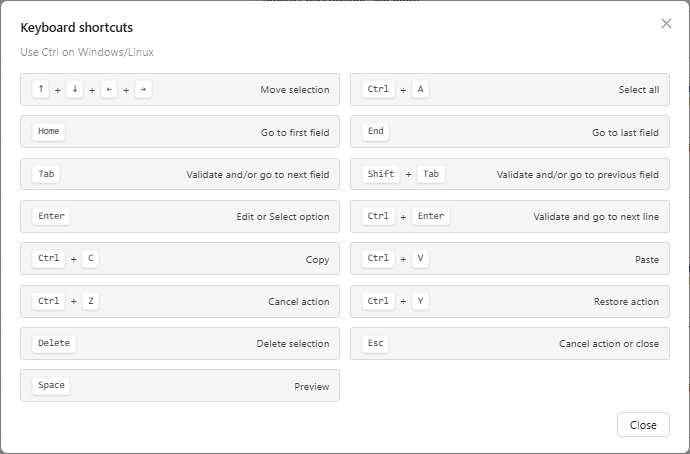Select the Move selection shortcut row
Image resolution: width=690 pixels, height=454 pixels.
point(180,90)
